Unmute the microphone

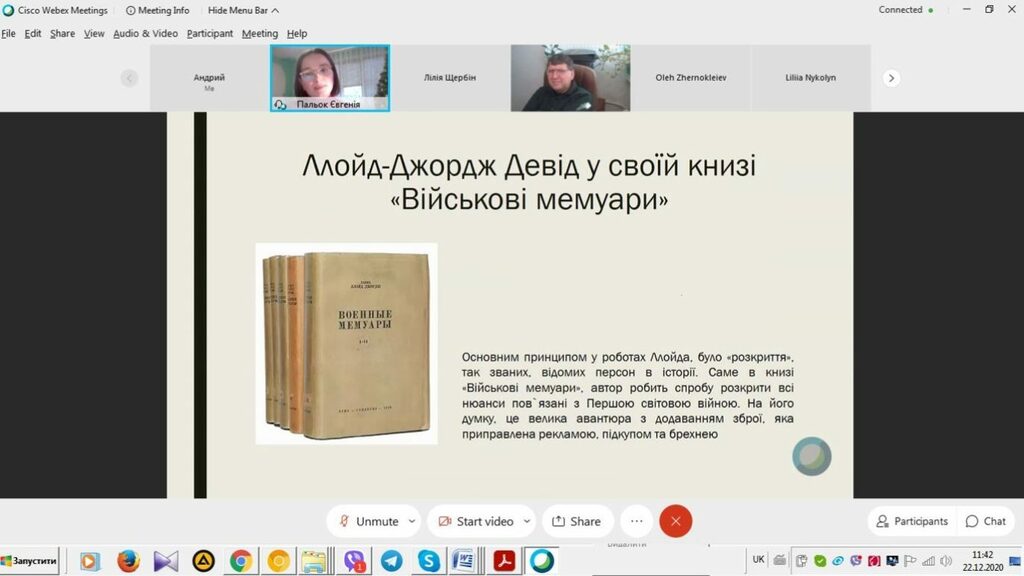pyautogui.click(x=368, y=521)
